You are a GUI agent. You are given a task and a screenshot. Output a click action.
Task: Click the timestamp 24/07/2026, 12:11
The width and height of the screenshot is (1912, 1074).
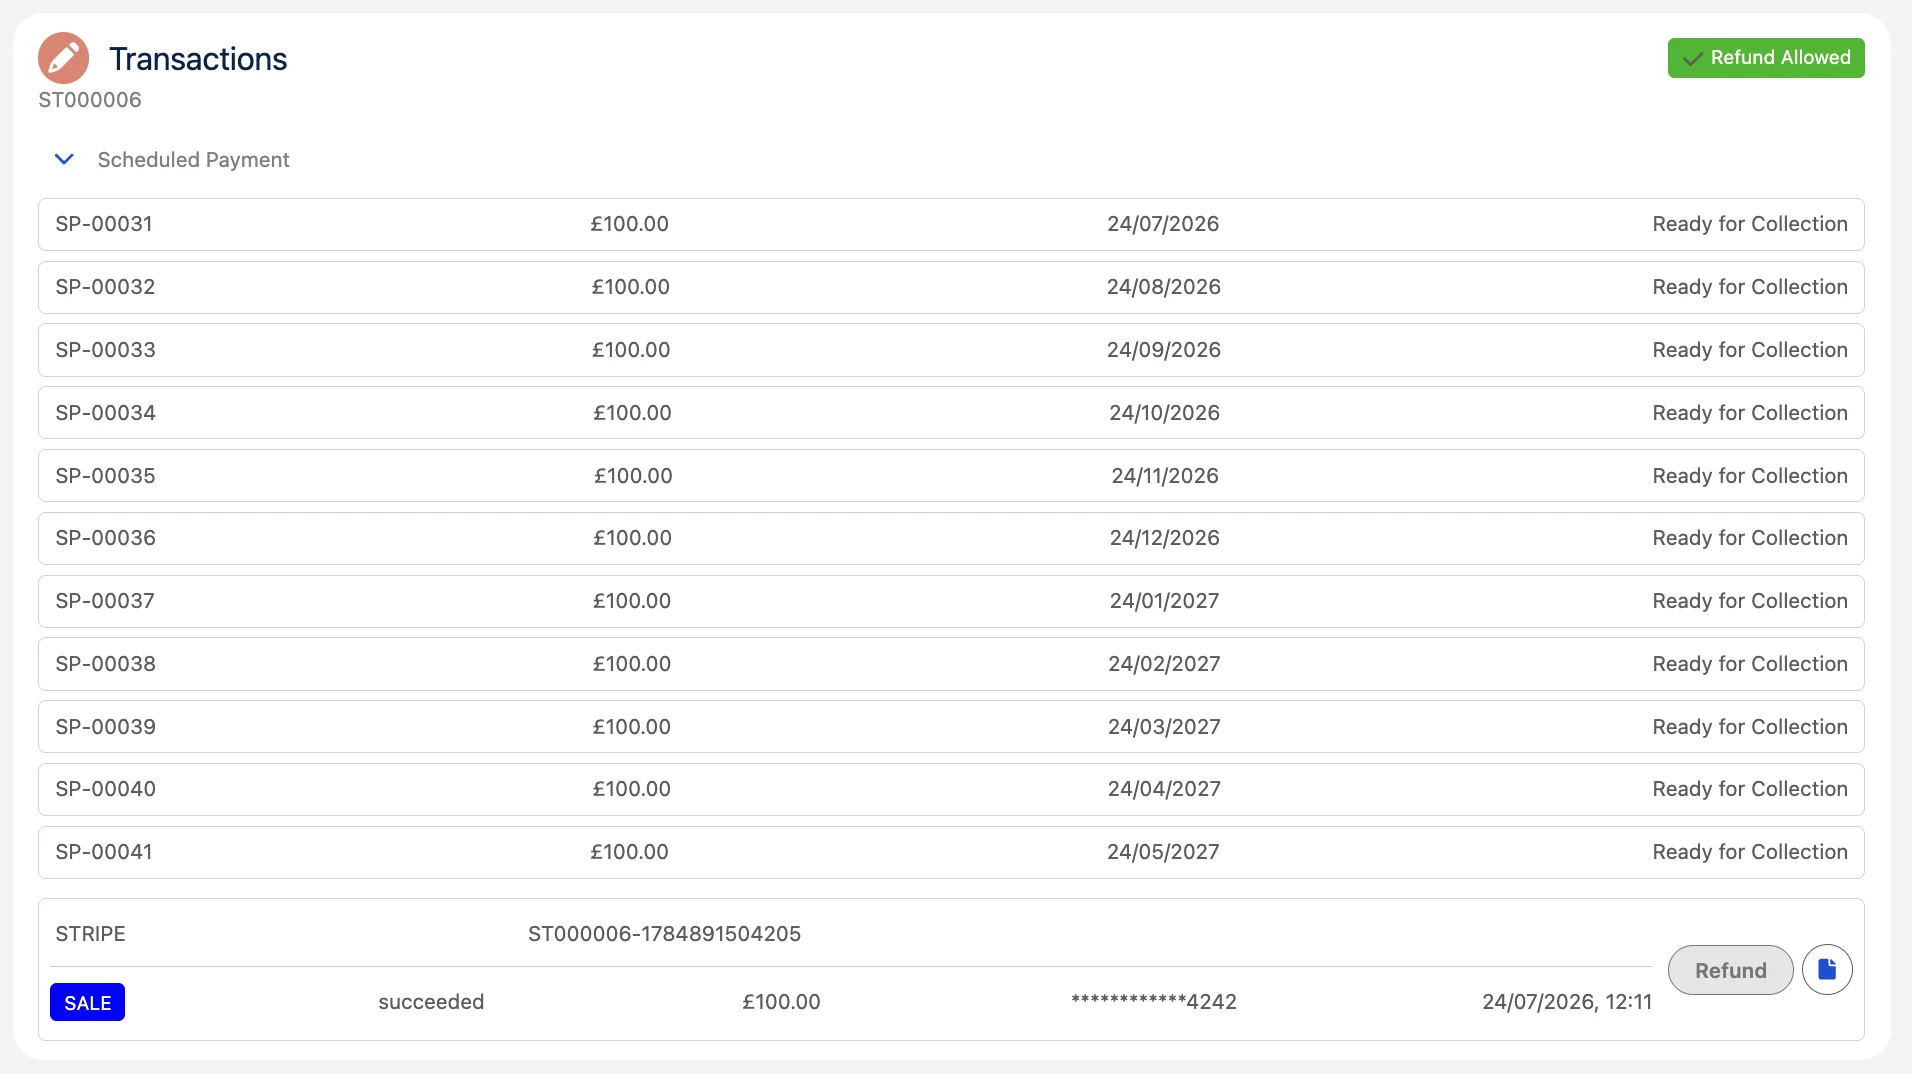(1567, 1002)
